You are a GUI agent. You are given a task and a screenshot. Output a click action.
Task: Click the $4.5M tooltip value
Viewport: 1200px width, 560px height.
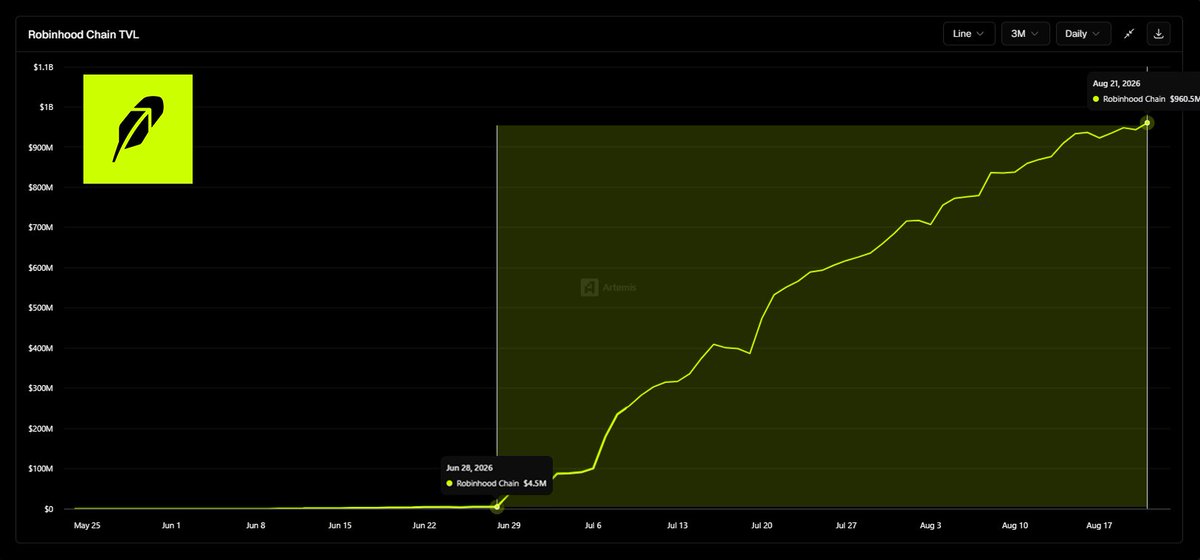[535, 484]
